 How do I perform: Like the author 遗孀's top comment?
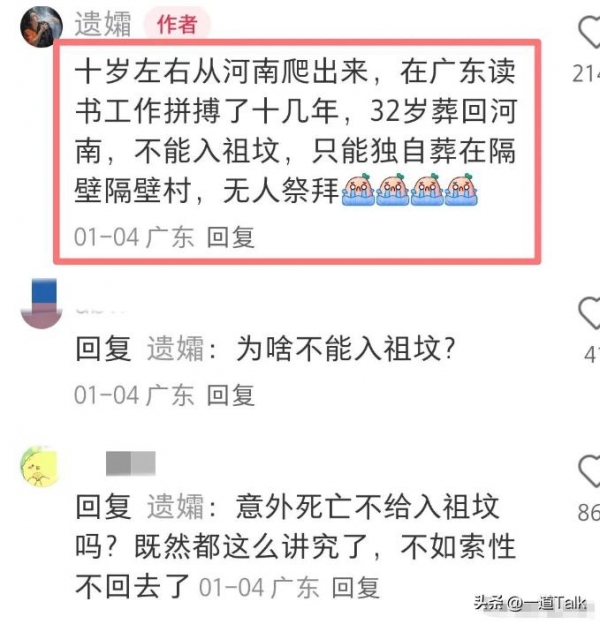point(590,32)
